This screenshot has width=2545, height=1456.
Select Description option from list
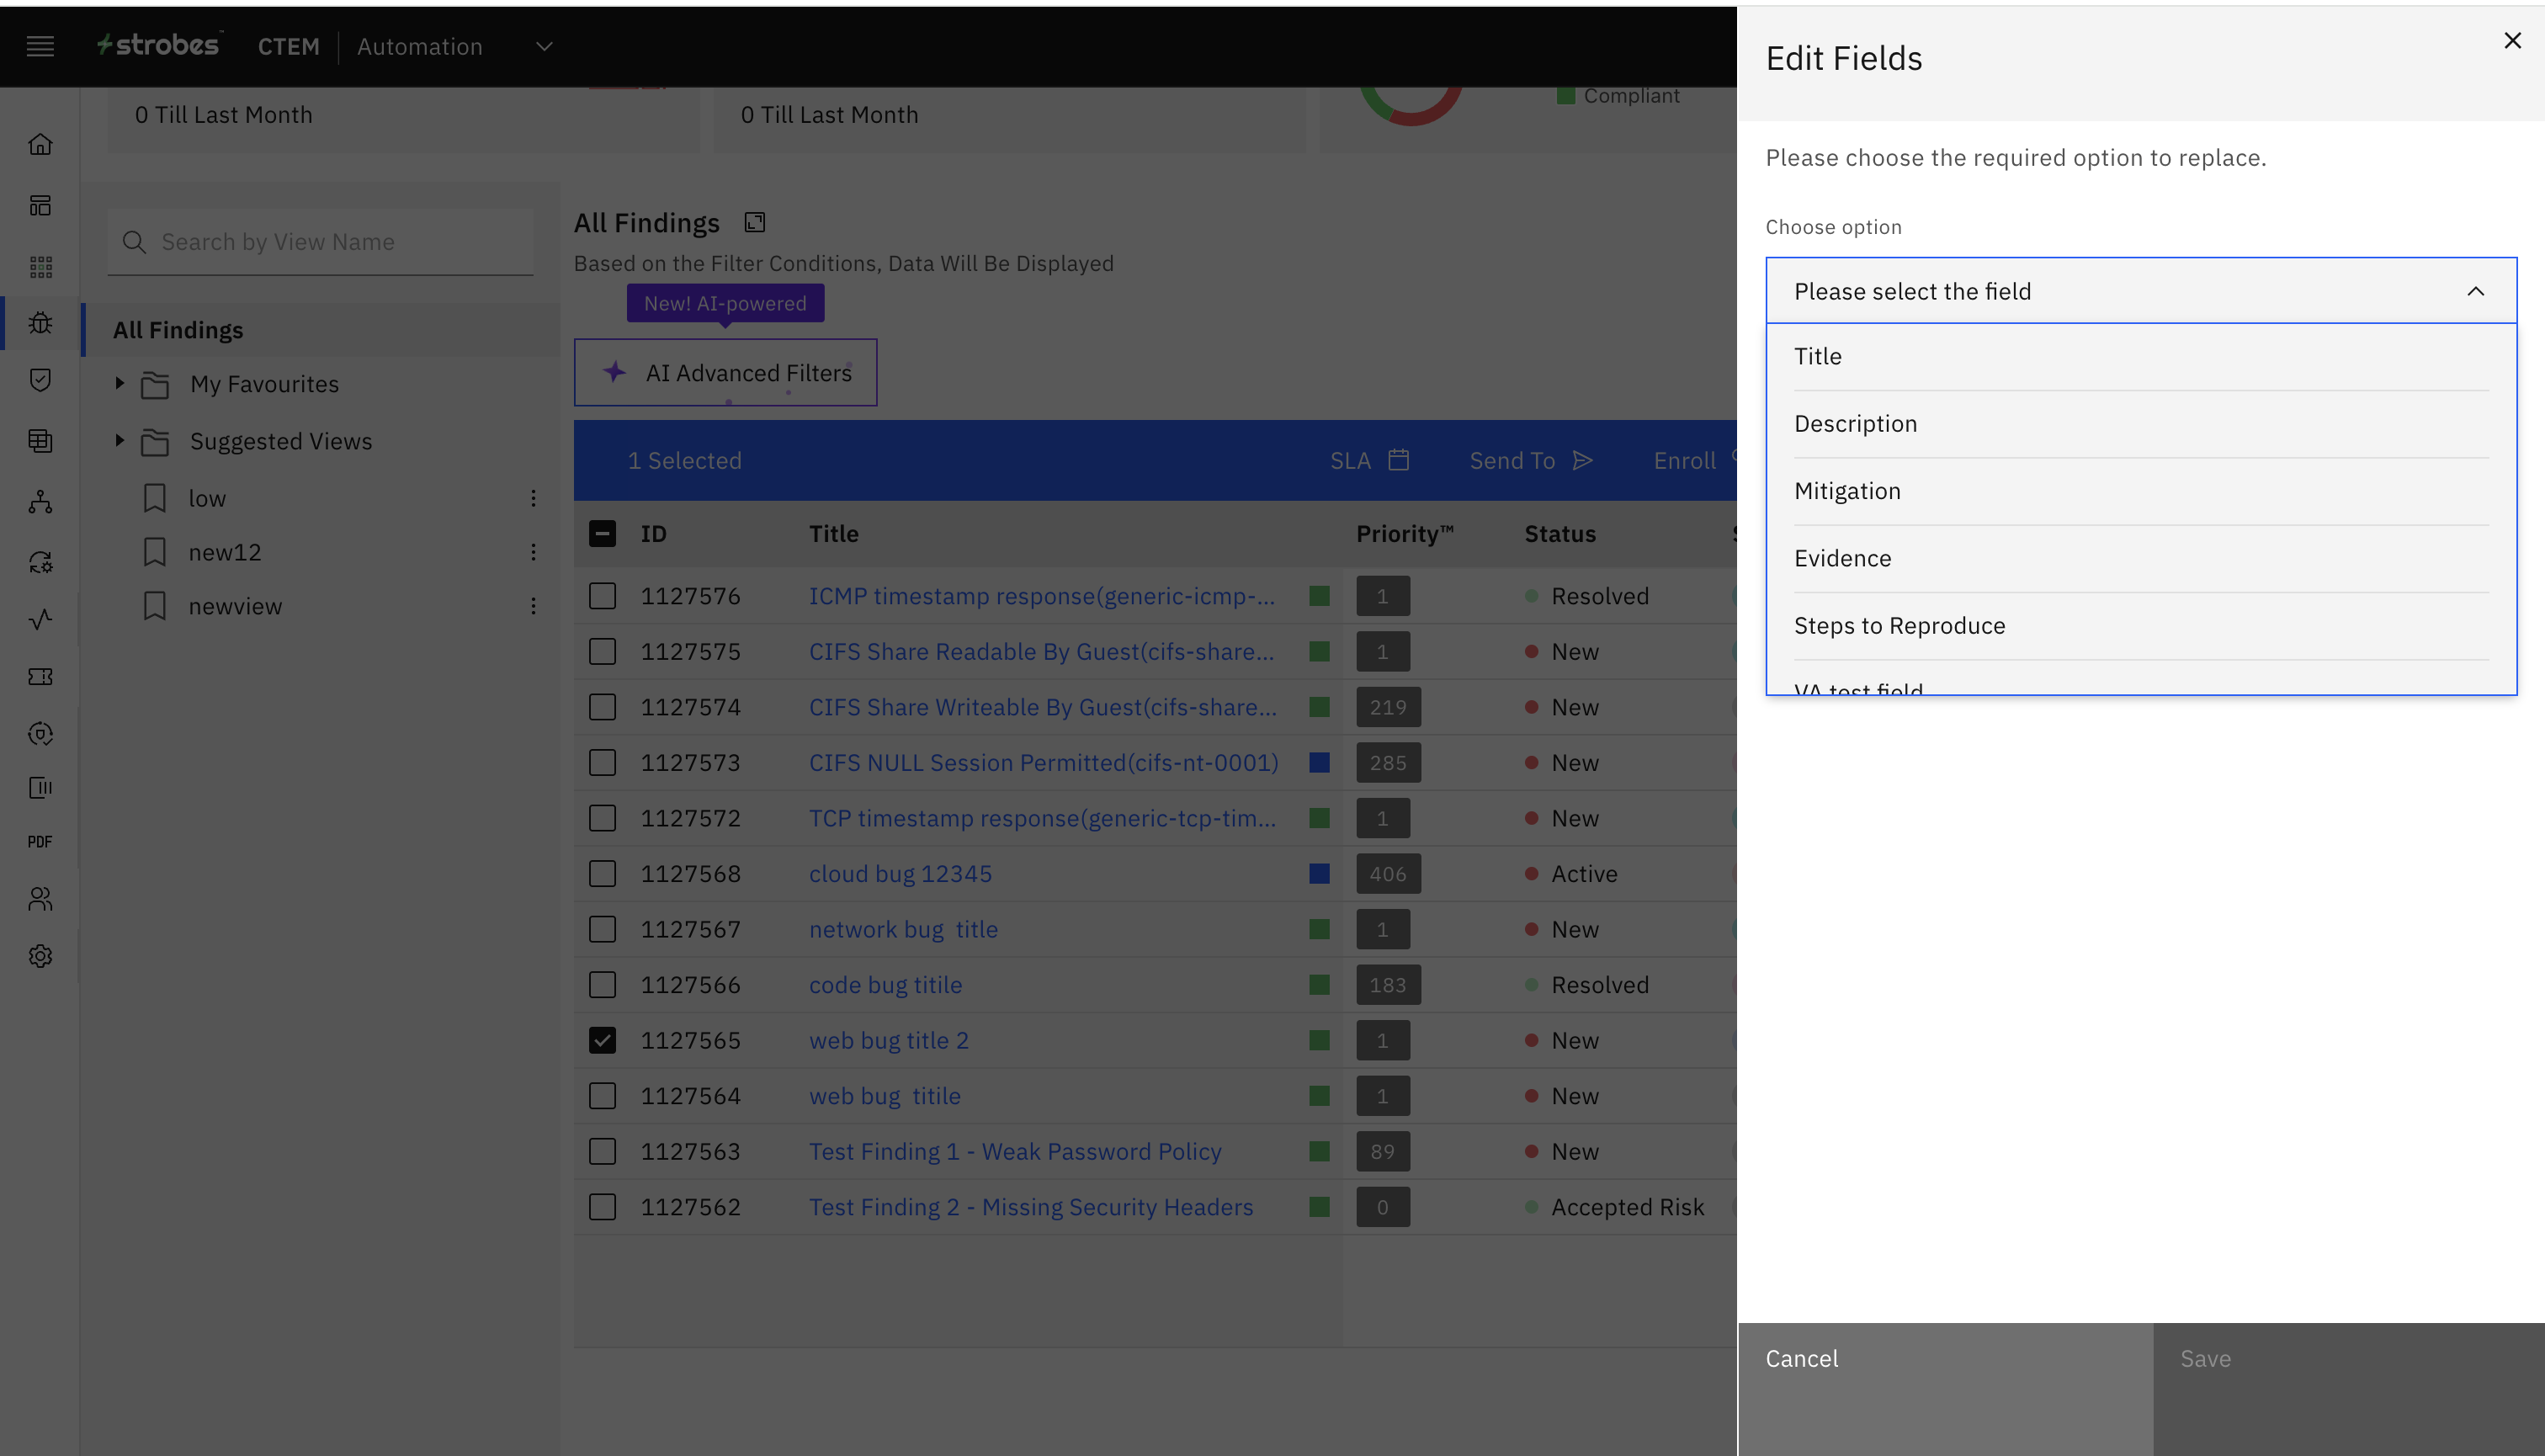(1855, 424)
